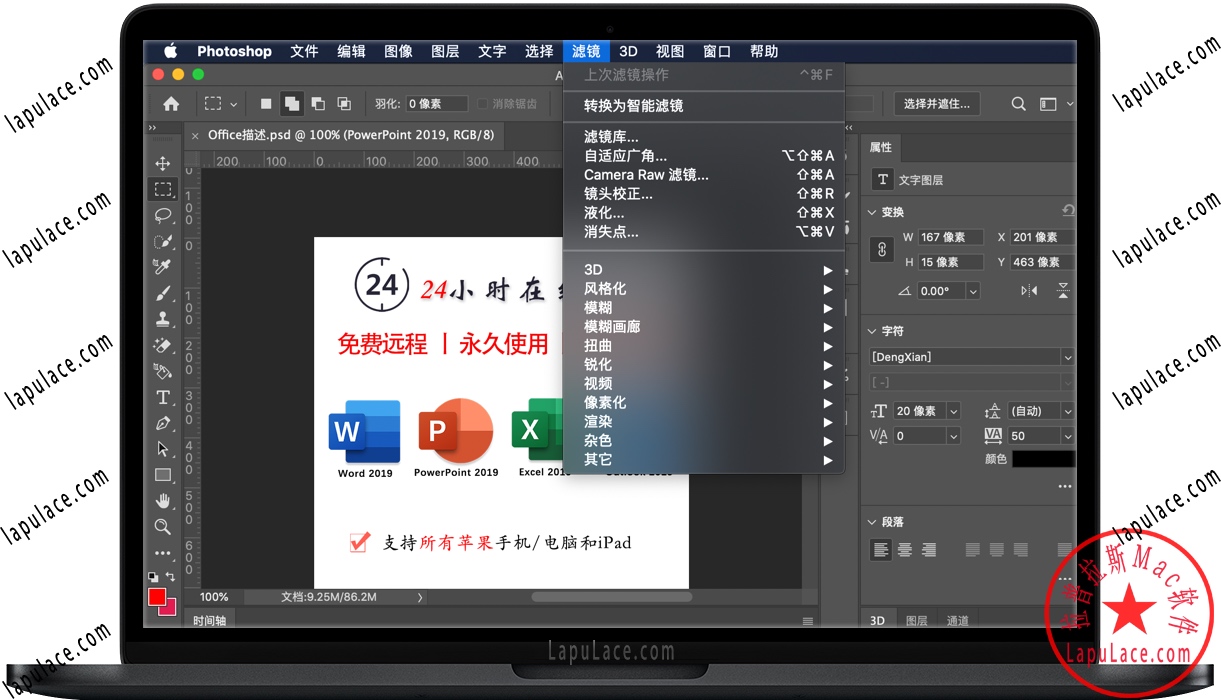Click the W width input field showing 167像素
This screenshot has width=1221, height=700.
[x=948, y=237]
